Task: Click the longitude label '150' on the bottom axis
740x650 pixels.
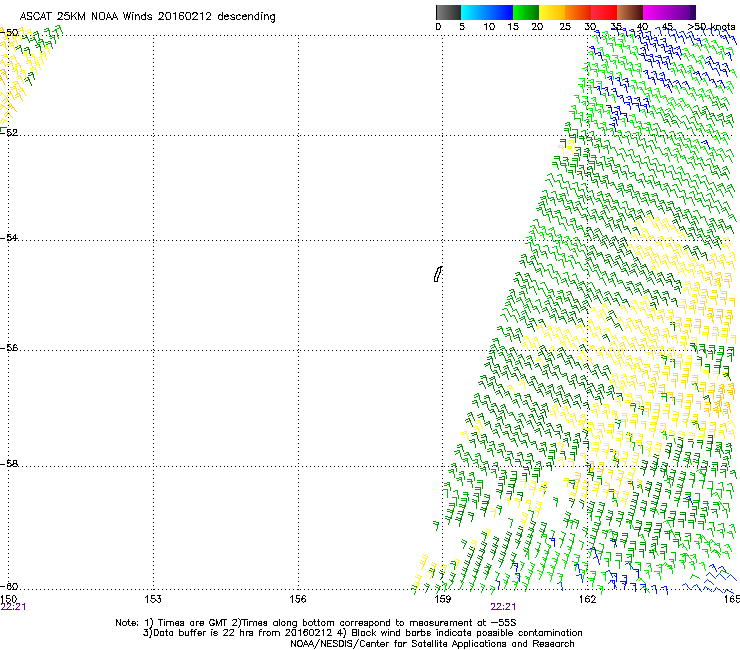Action: pyautogui.click(x=8, y=599)
